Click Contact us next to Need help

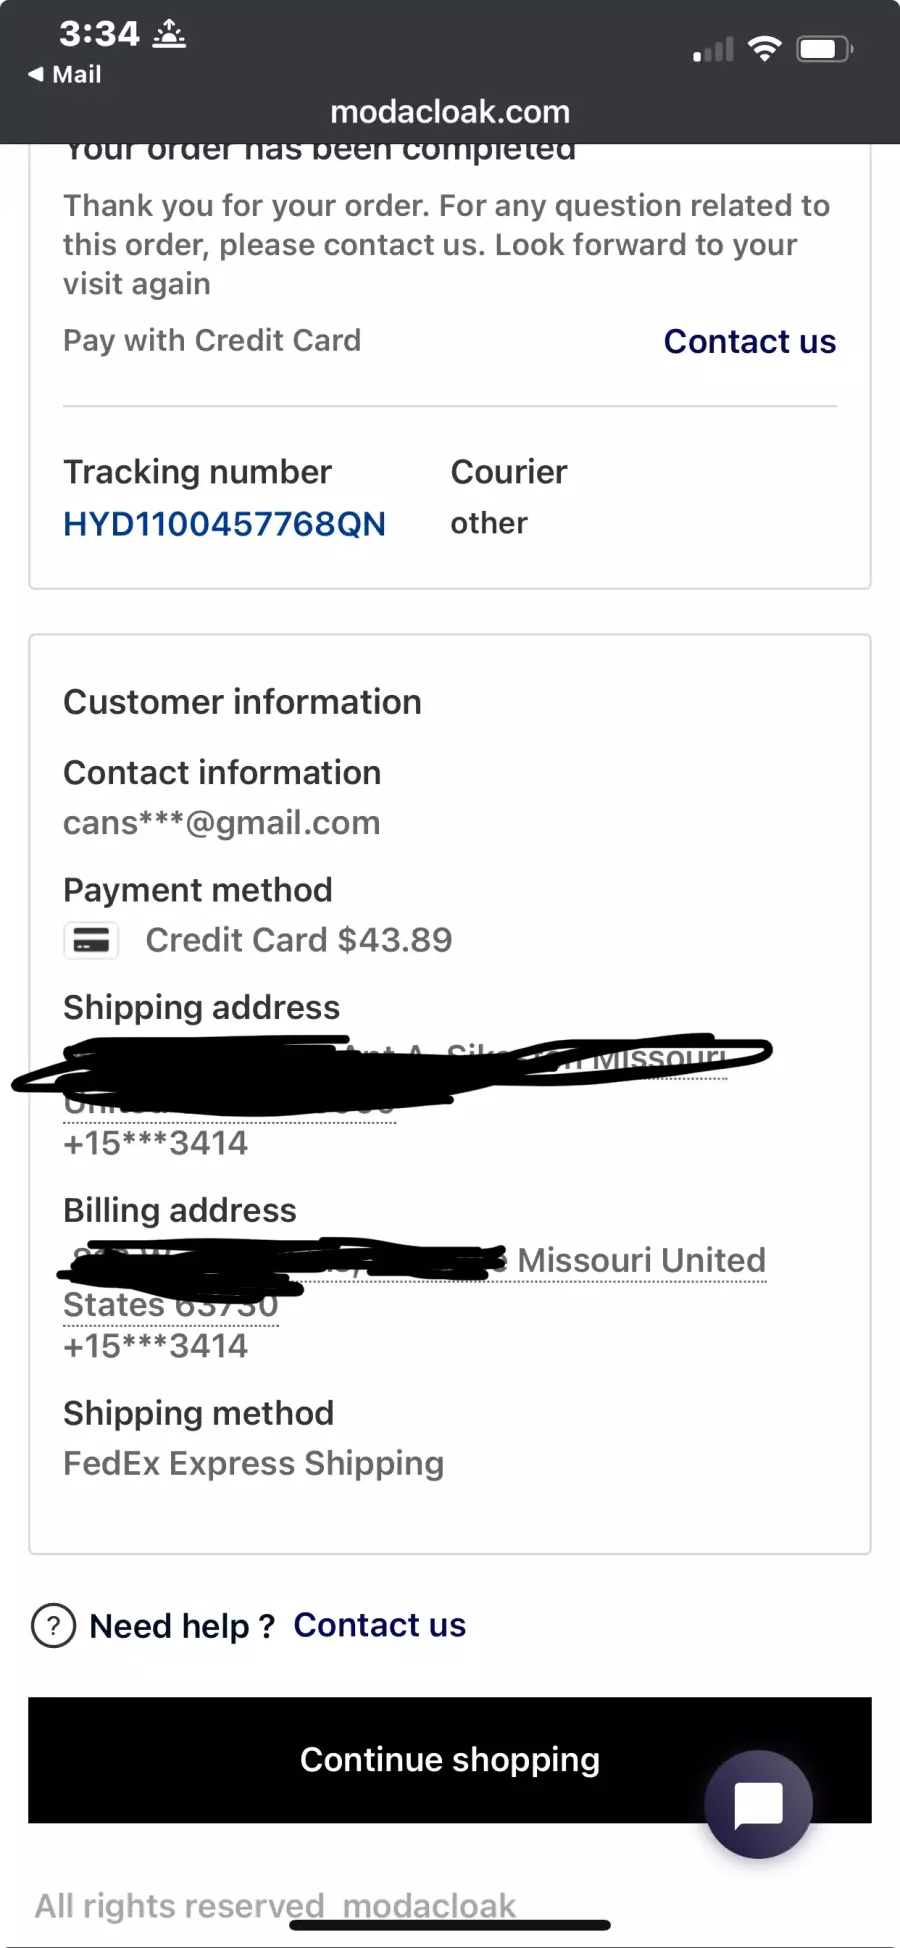[379, 1626]
